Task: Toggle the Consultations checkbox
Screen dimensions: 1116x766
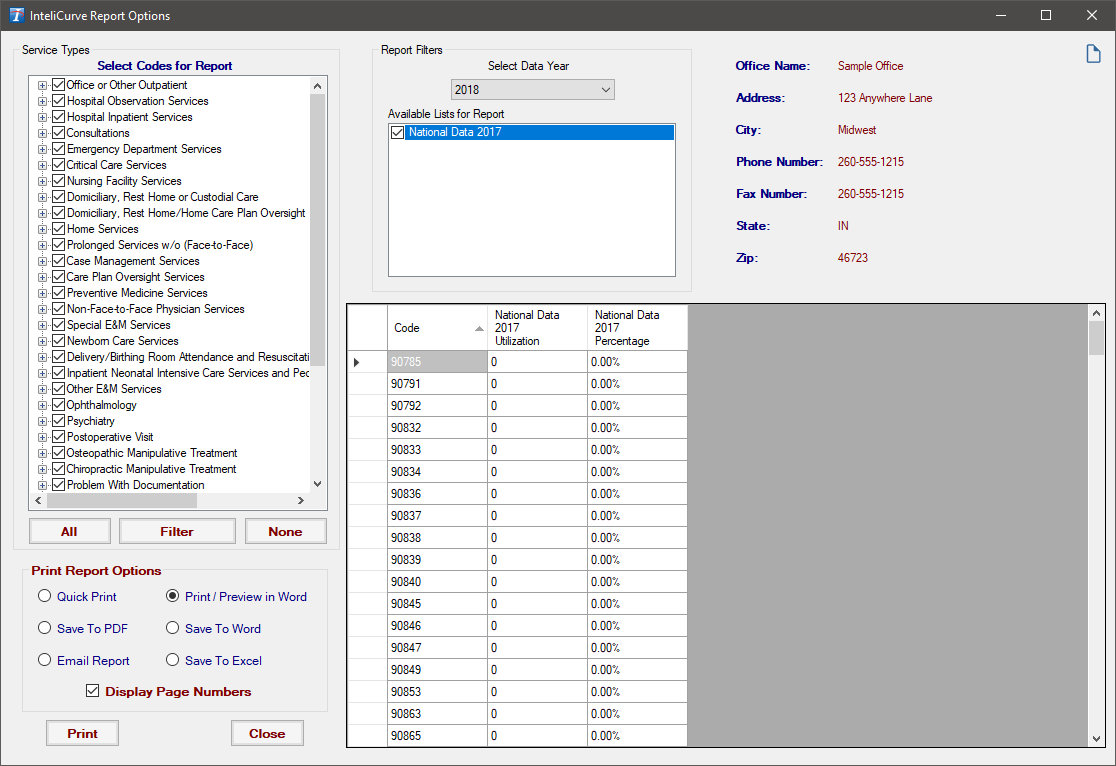Action: click(59, 133)
